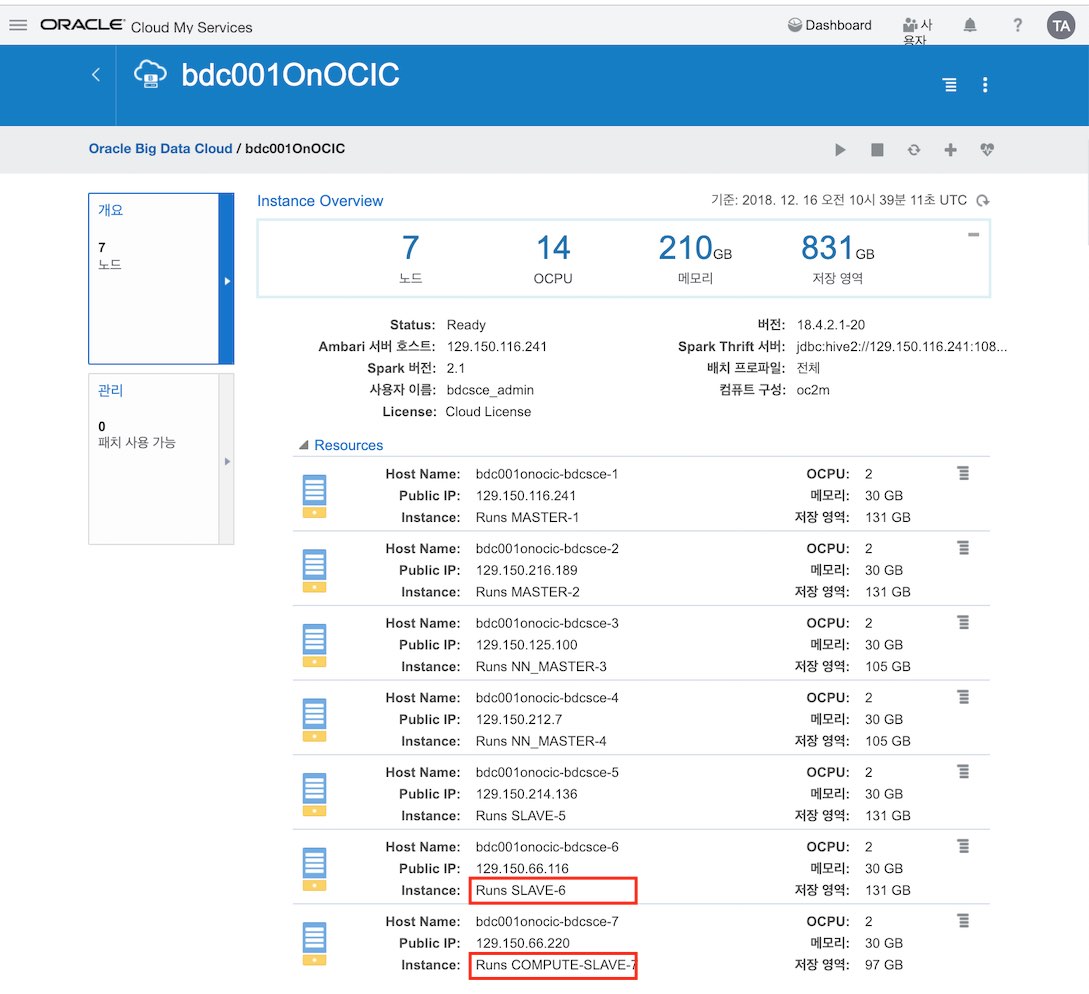Click server icon of MASTER-2 node
Image resolution: width=1089 pixels, height=994 pixels.
[x=315, y=570]
